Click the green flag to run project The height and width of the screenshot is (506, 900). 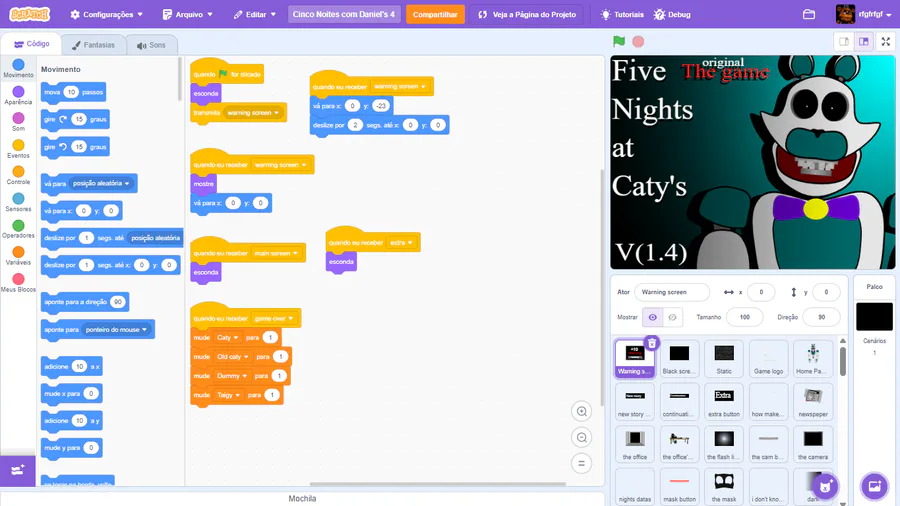pos(619,41)
